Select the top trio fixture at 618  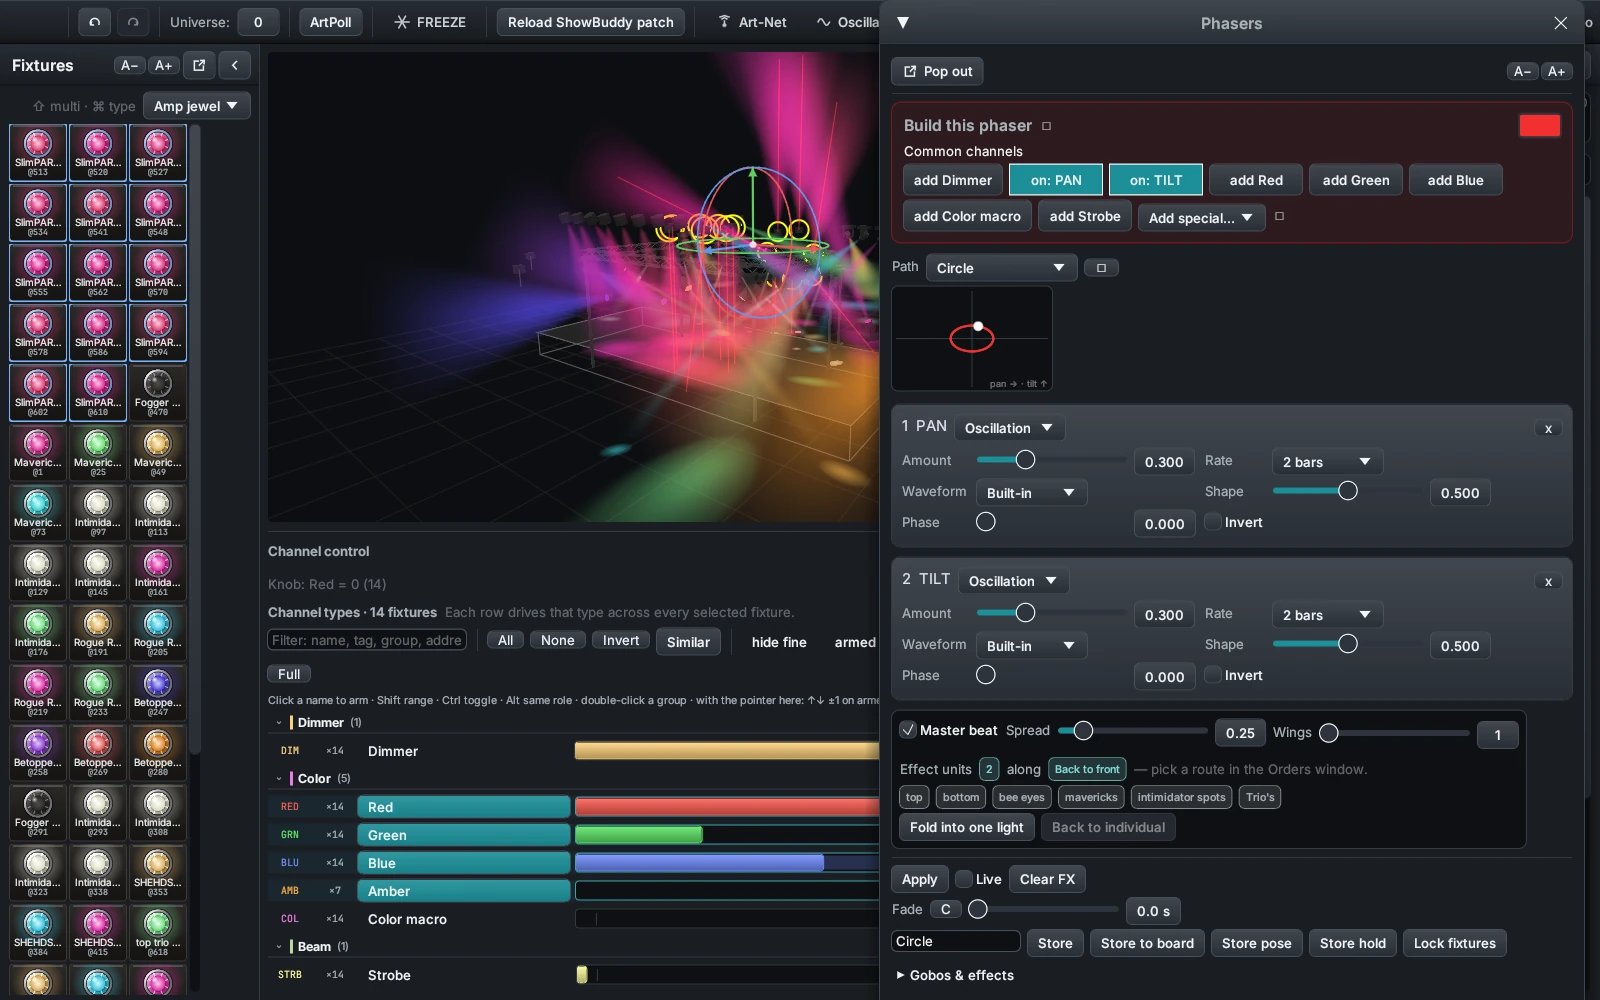[x=158, y=933]
